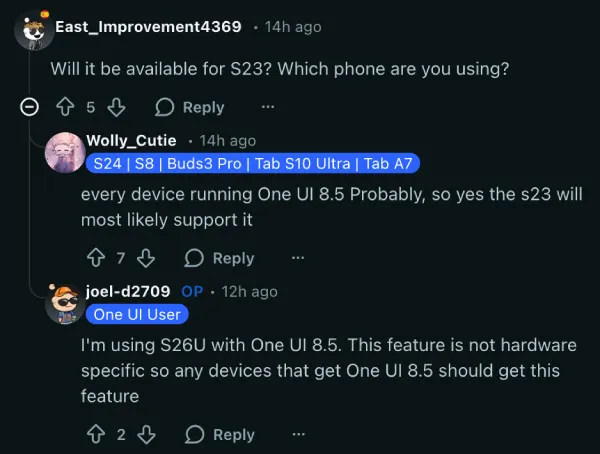
Task: Reply to East_Improvement4369's comment
Action: click(190, 107)
